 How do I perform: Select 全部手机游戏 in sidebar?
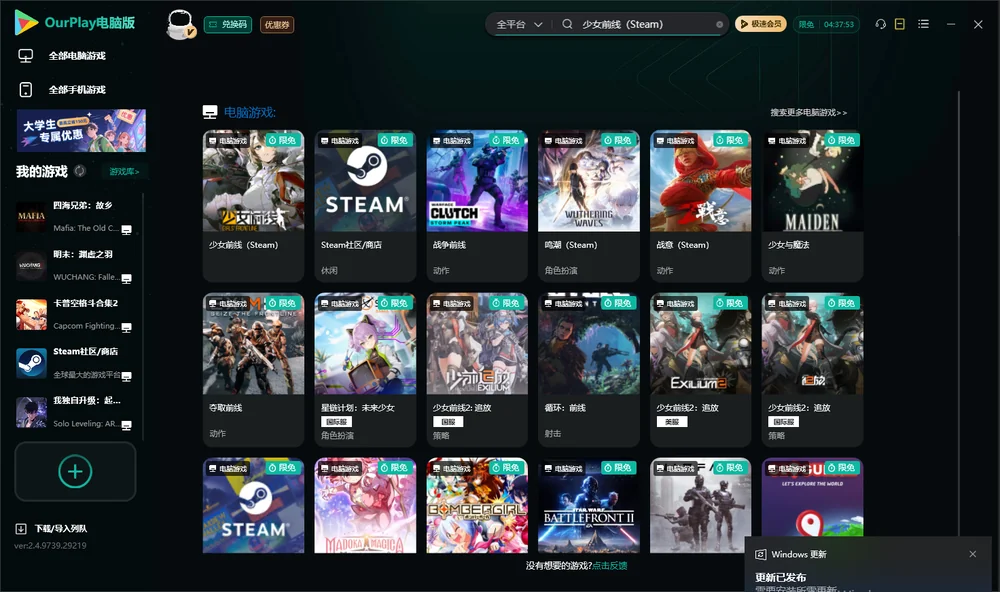[77, 89]
